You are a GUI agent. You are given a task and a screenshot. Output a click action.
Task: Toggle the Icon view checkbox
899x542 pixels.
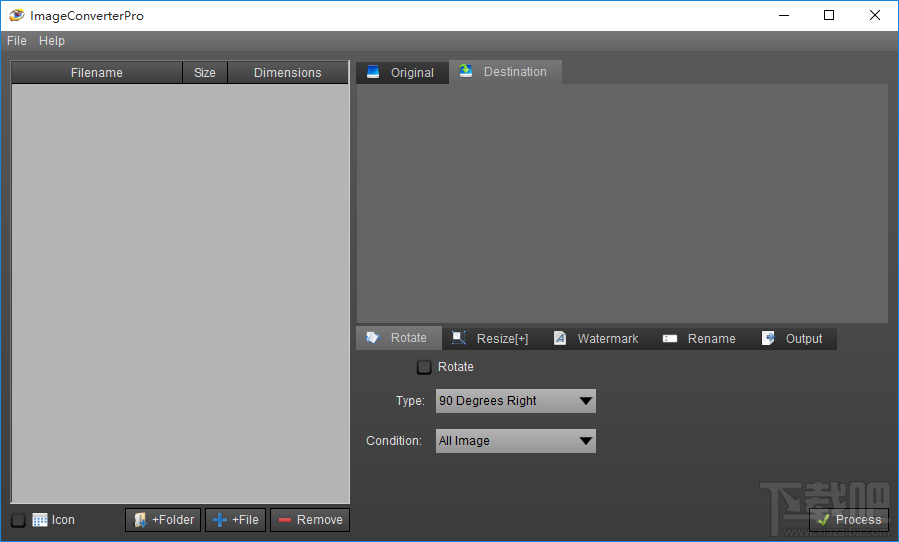(18, 520)
